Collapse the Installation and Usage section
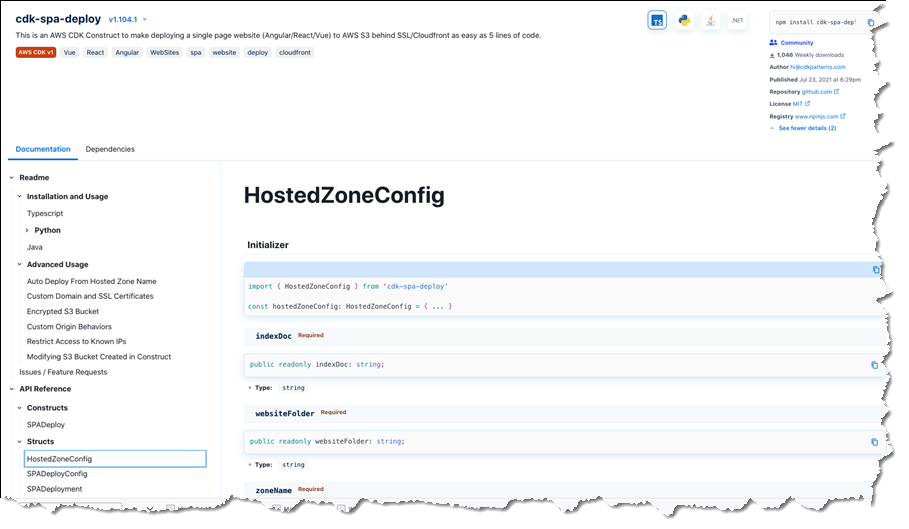Viewport: 909px width, 529px height. [19, 196]
